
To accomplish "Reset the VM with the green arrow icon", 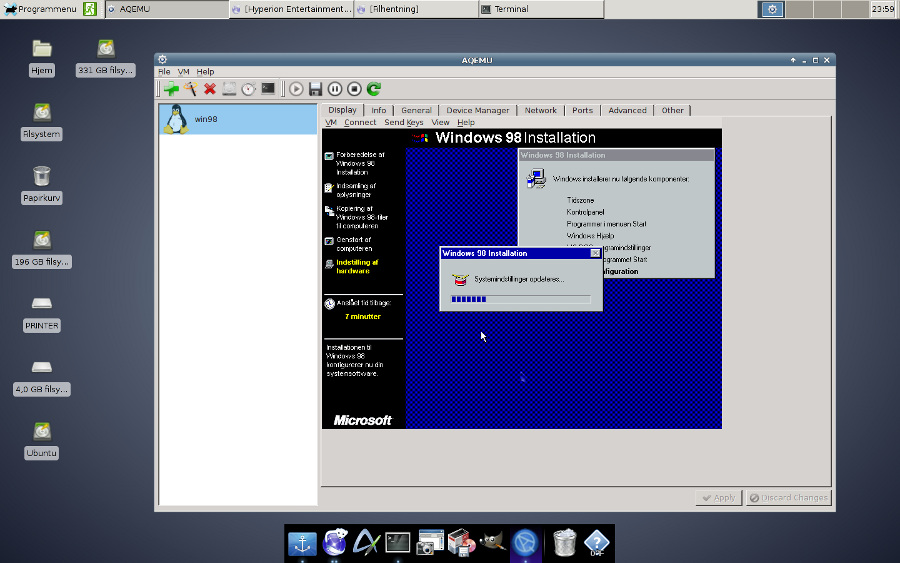I will pos(374,89).
